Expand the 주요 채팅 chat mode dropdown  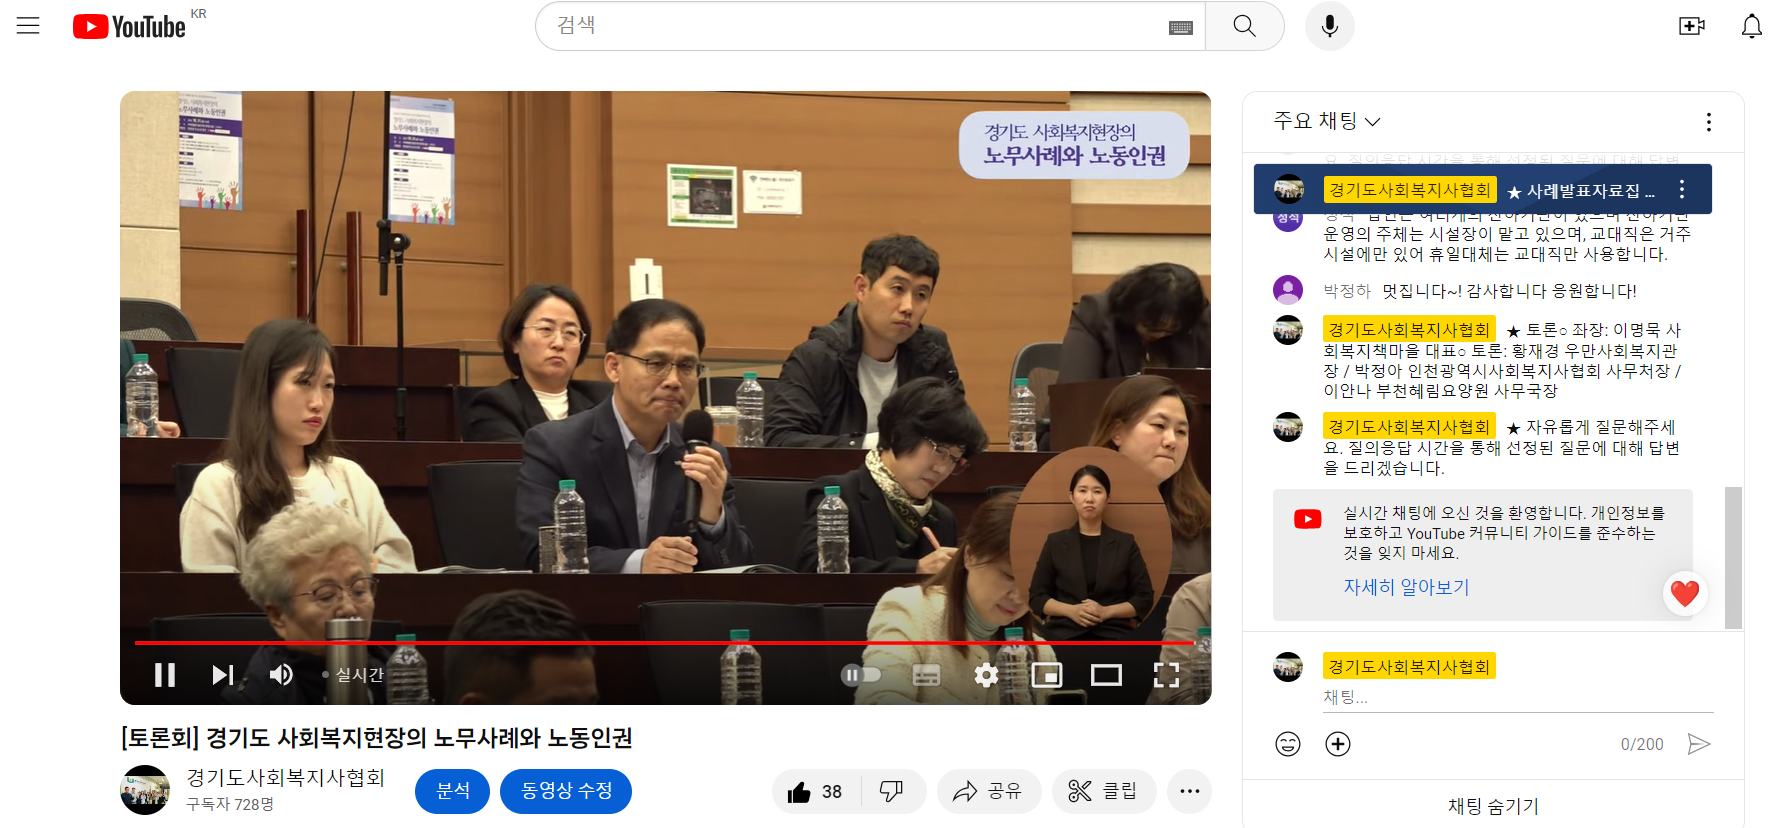click(x=1326, y=121)
